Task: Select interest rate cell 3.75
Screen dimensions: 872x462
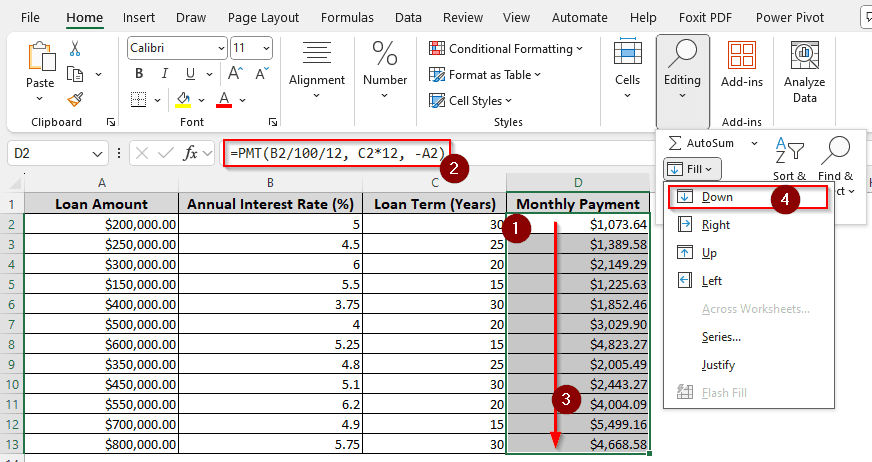Action: (270, 304)
